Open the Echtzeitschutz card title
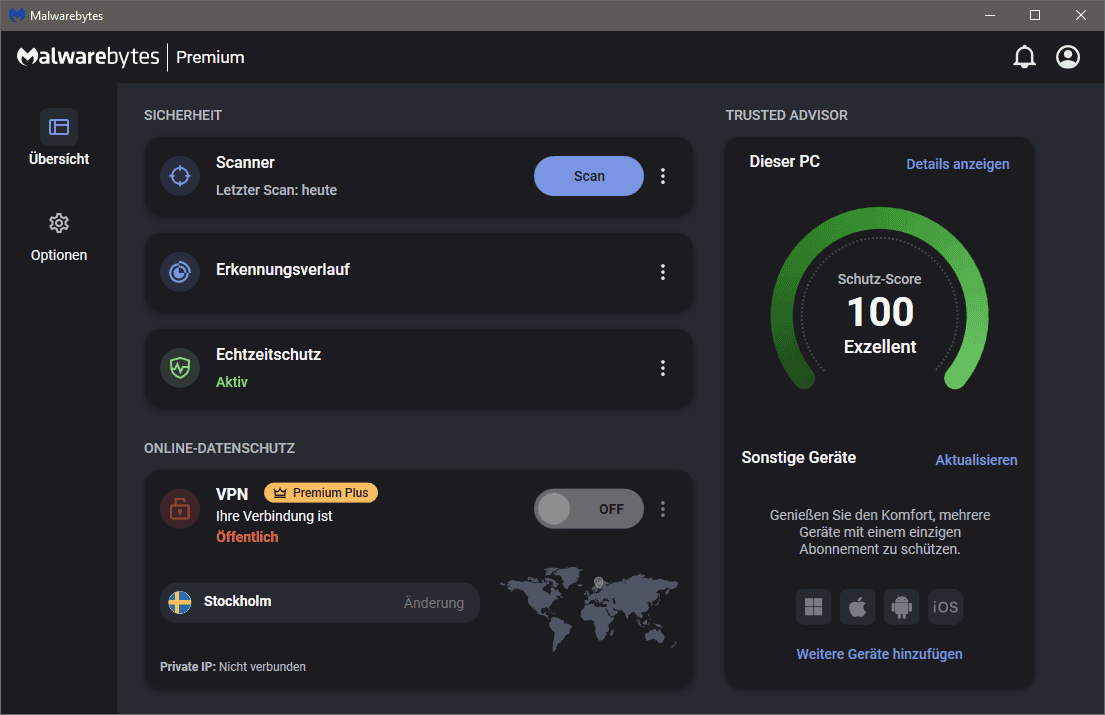Viewport: 1105px width, 715px height. pyautogui.click(x=268, y=354)
